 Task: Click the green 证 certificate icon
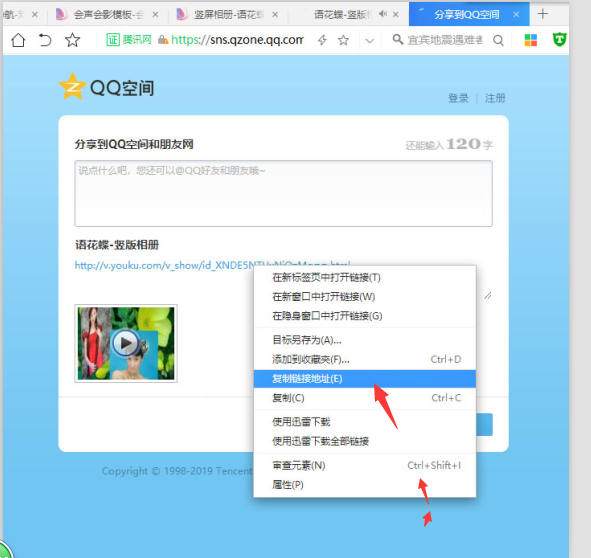[x=113, y=40]
